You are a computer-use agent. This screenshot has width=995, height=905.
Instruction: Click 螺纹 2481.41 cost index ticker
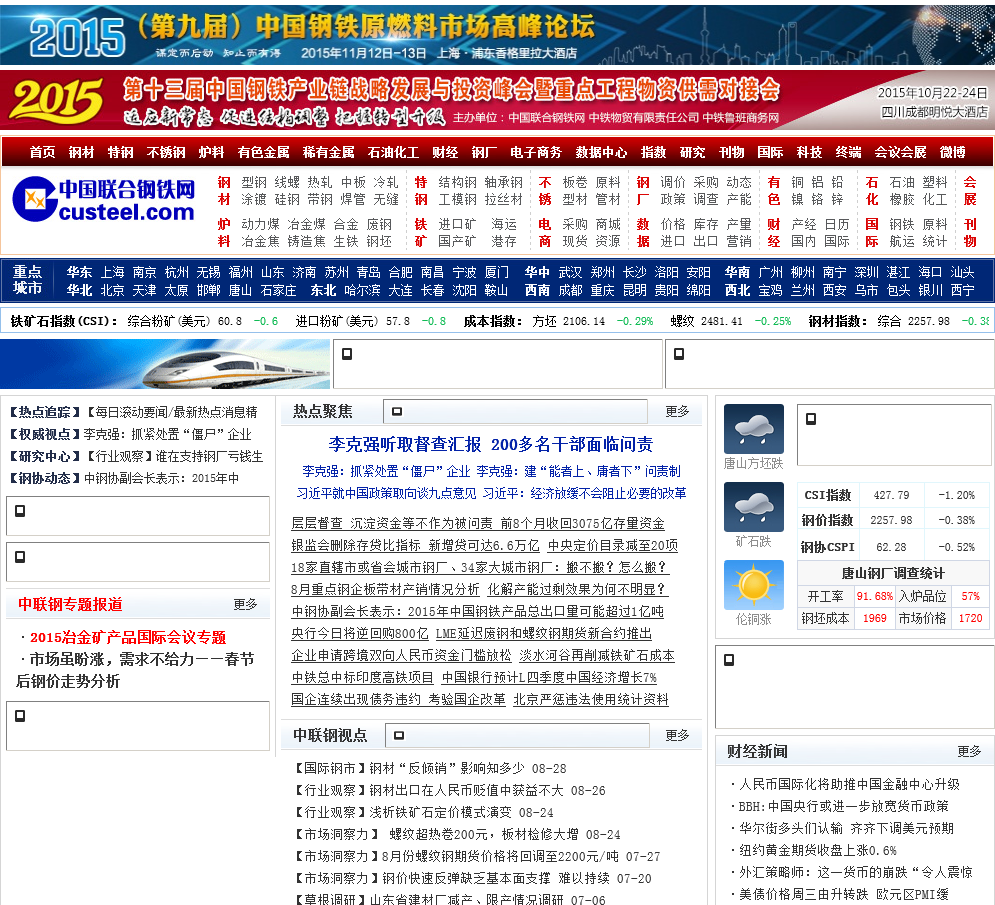pos(706,321)
